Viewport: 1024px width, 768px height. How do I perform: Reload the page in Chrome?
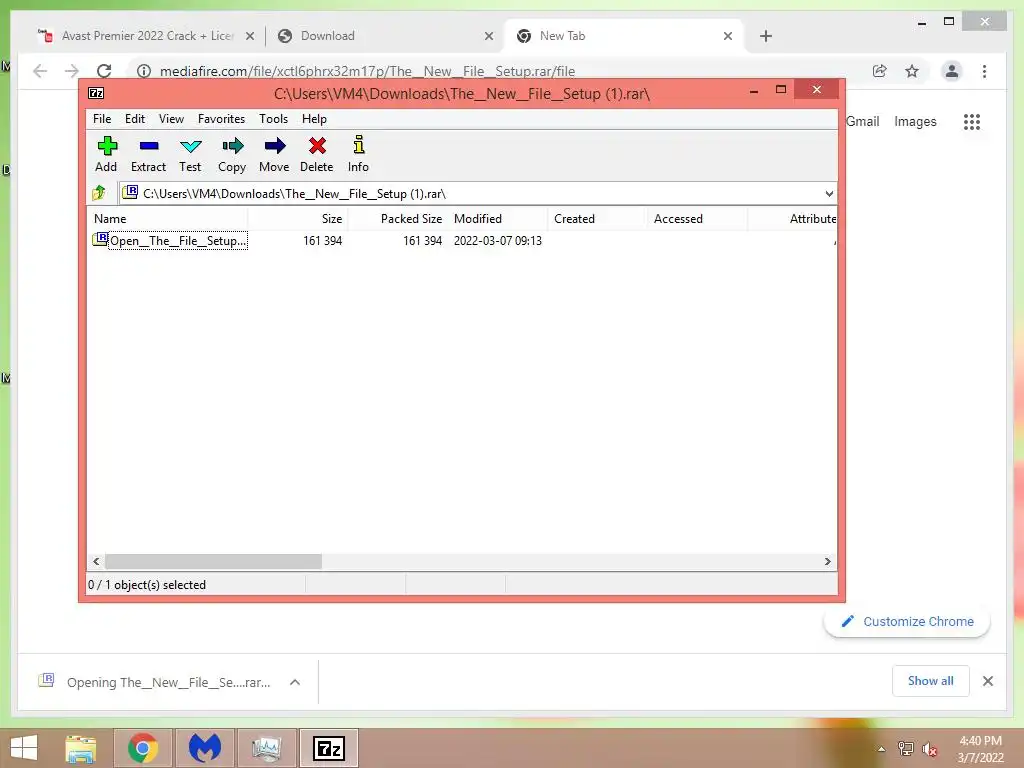(104, 71)
